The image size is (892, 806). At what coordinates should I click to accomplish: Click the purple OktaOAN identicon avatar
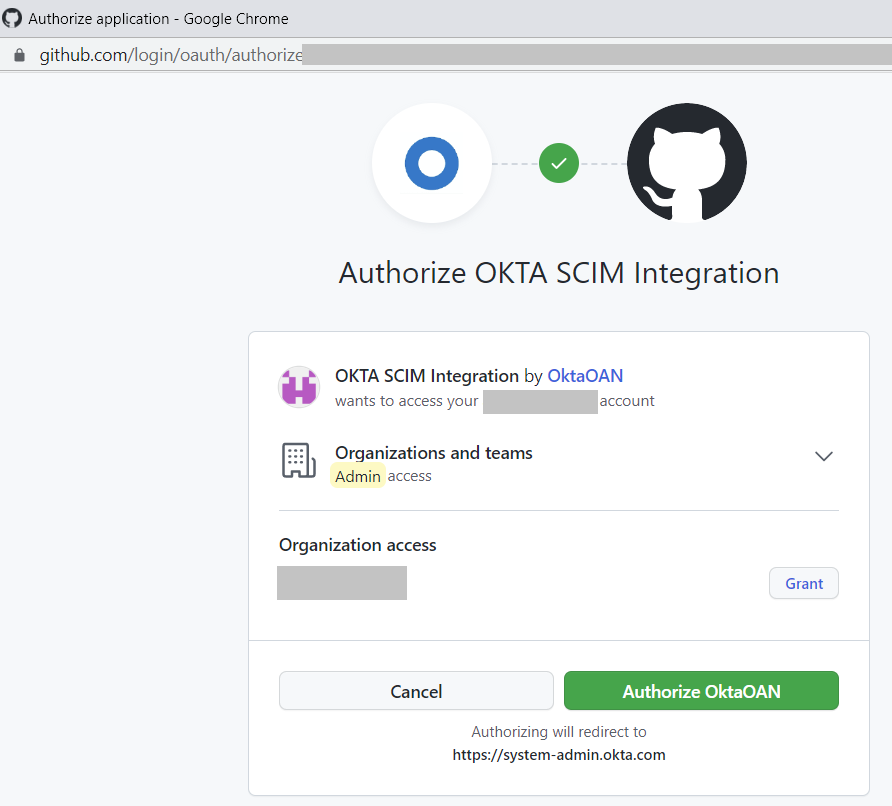pos(298,387)
